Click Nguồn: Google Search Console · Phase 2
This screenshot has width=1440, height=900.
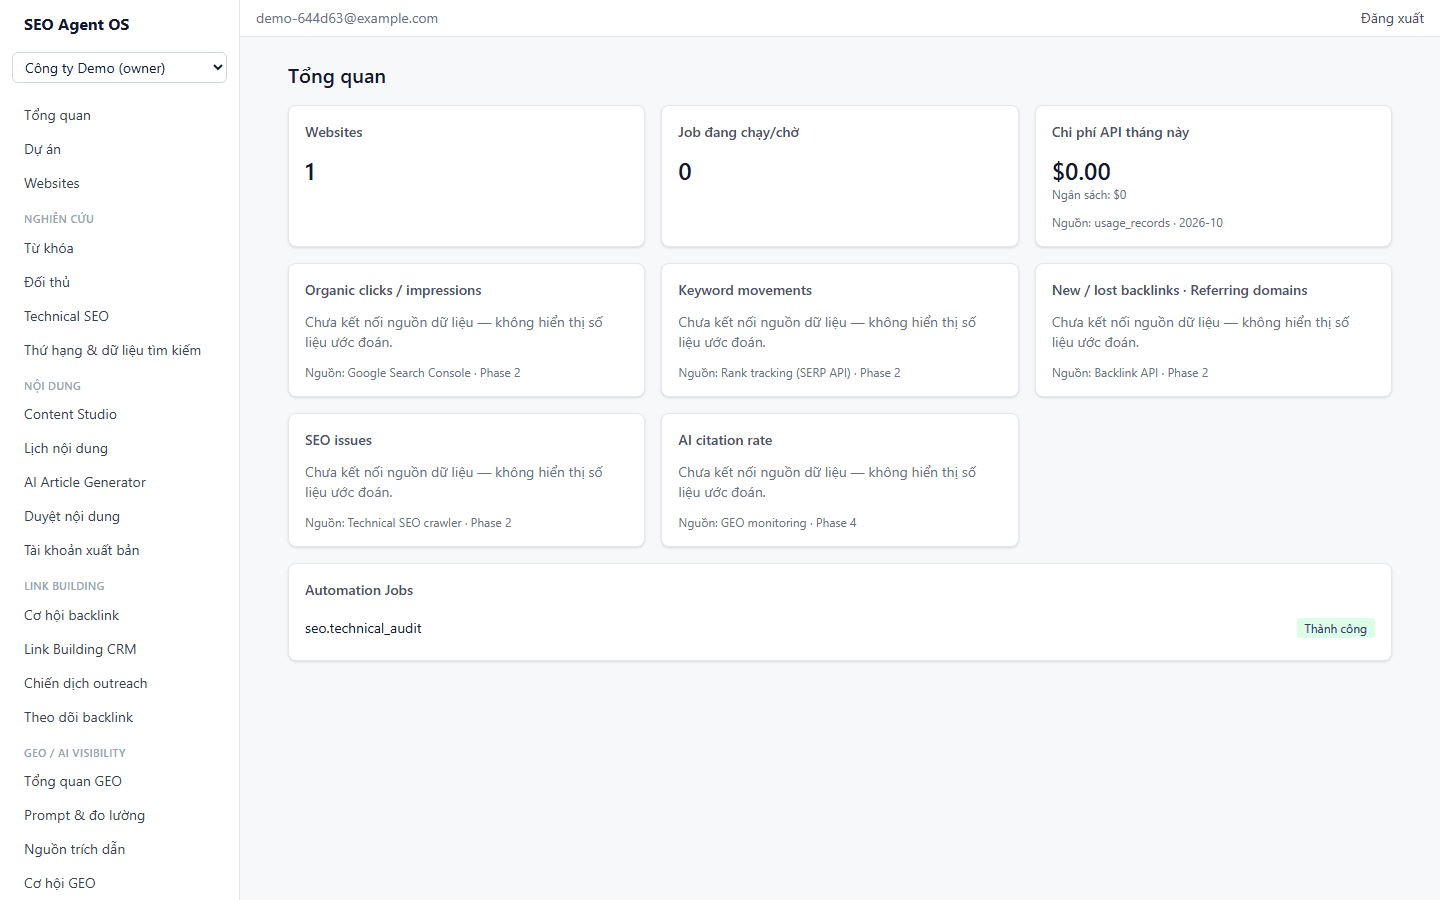tap(412, 373)
